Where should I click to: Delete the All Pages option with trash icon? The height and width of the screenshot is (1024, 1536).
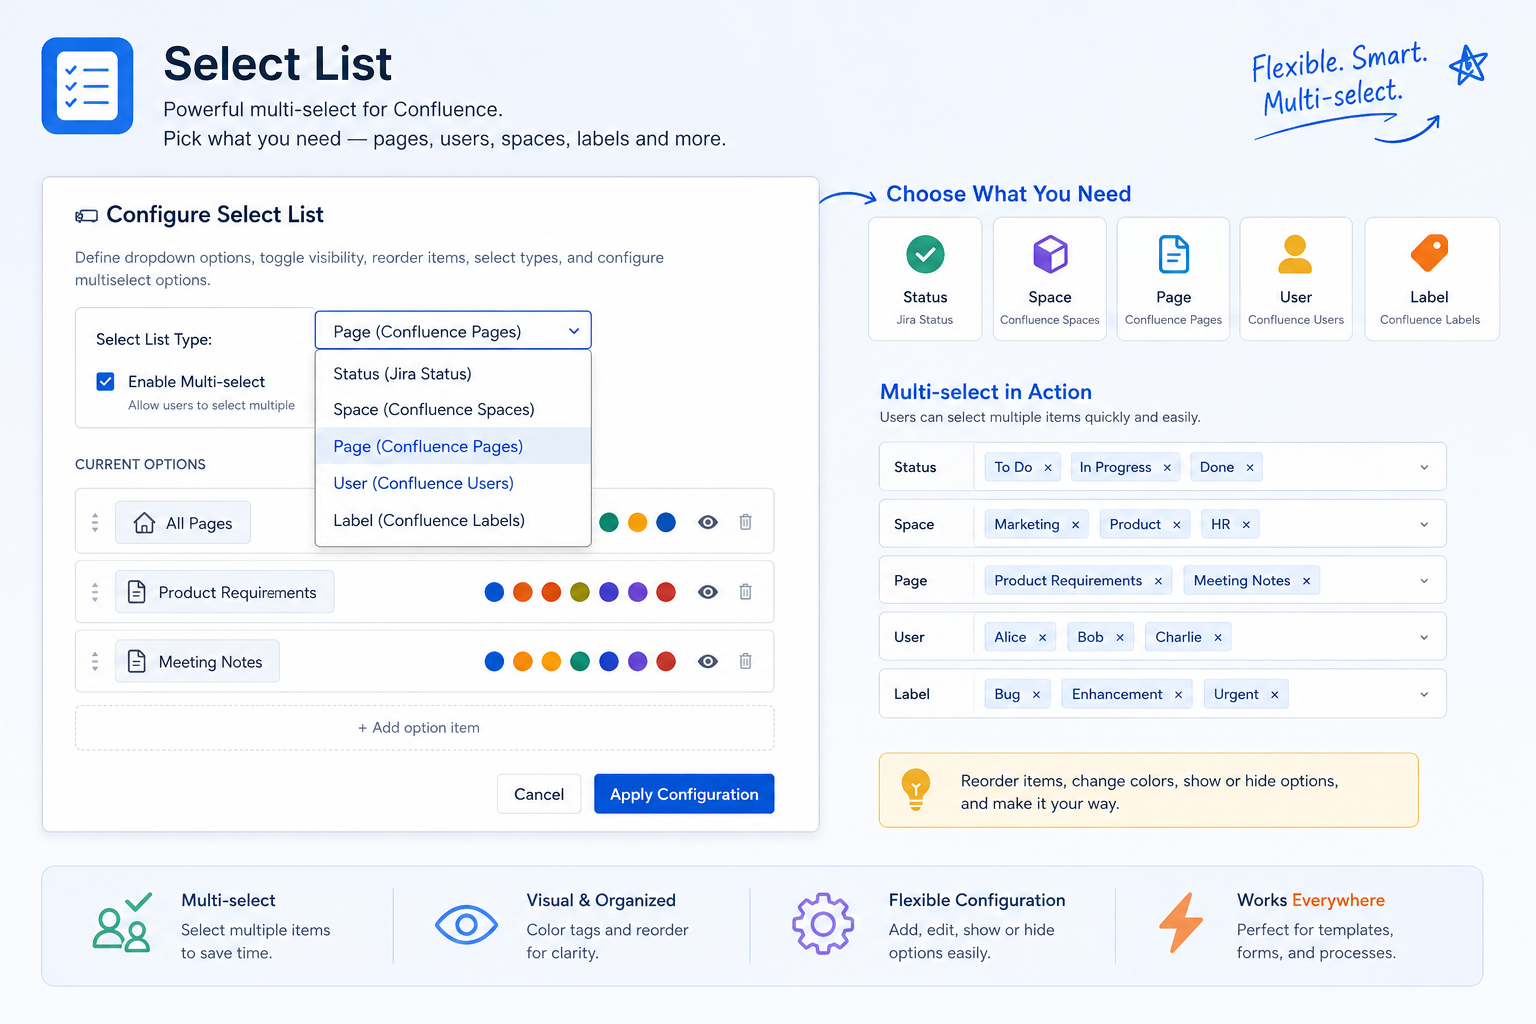[x=745, y=522]
